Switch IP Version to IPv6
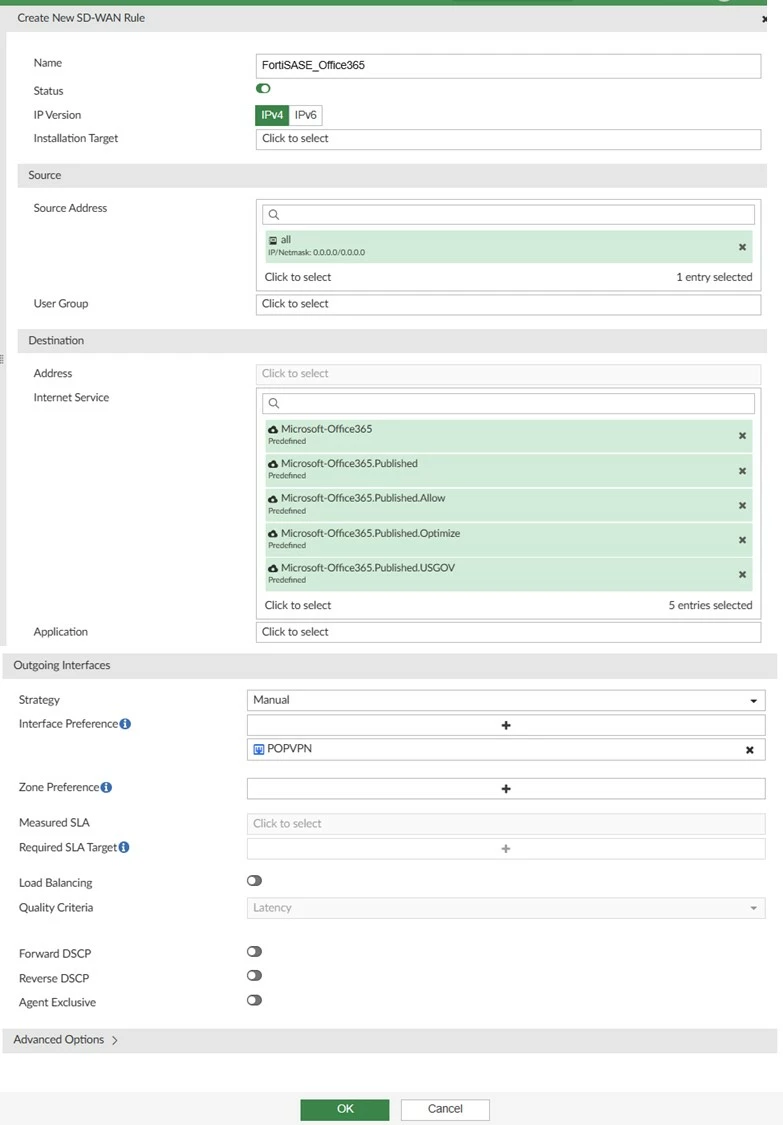The width and height of the screenshot is (783, 1125). point(306,115)
